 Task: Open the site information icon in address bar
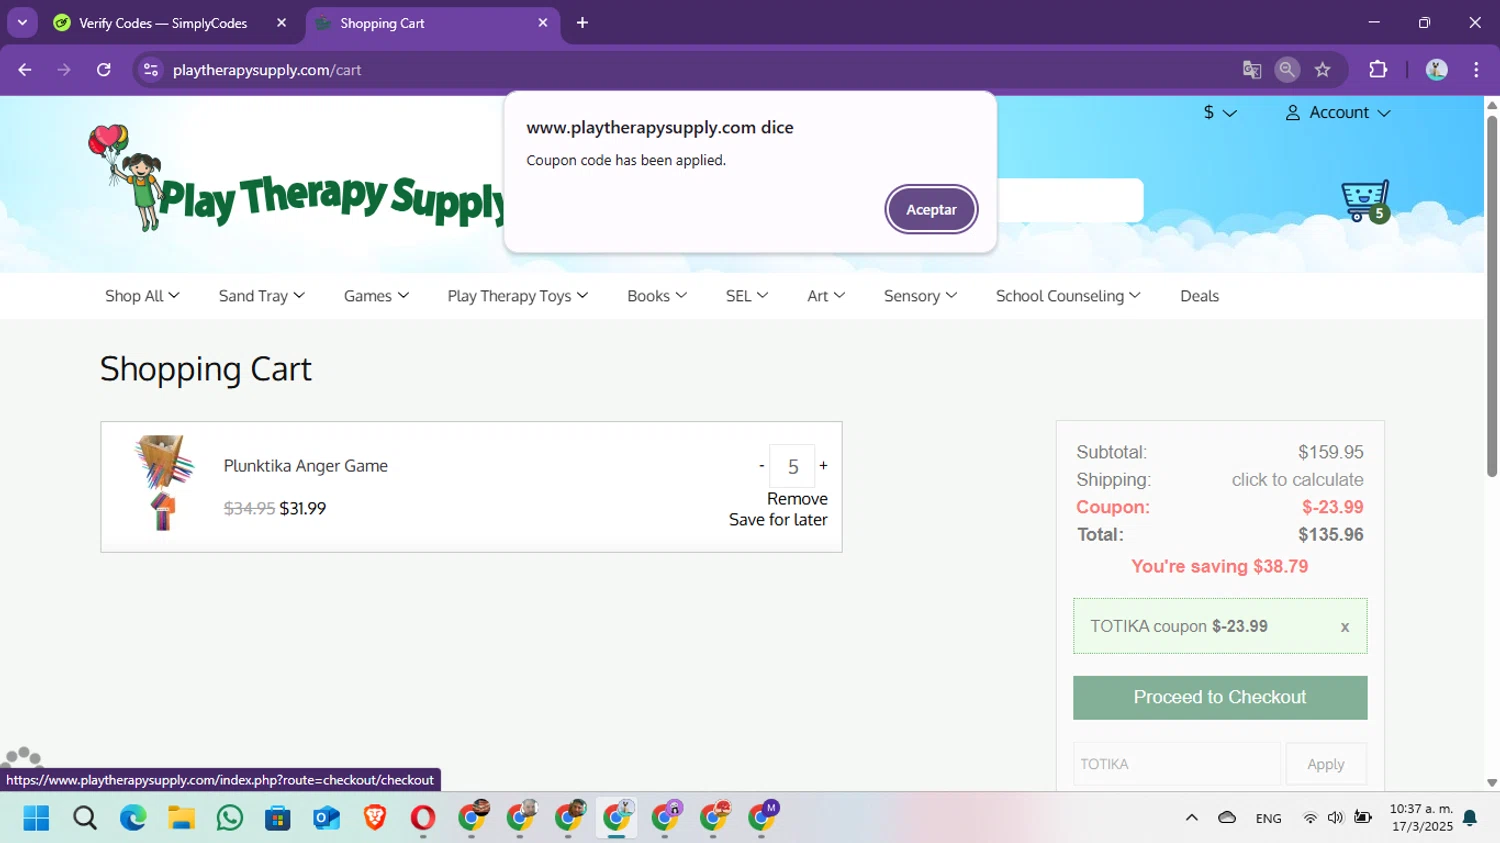(151, 70)
